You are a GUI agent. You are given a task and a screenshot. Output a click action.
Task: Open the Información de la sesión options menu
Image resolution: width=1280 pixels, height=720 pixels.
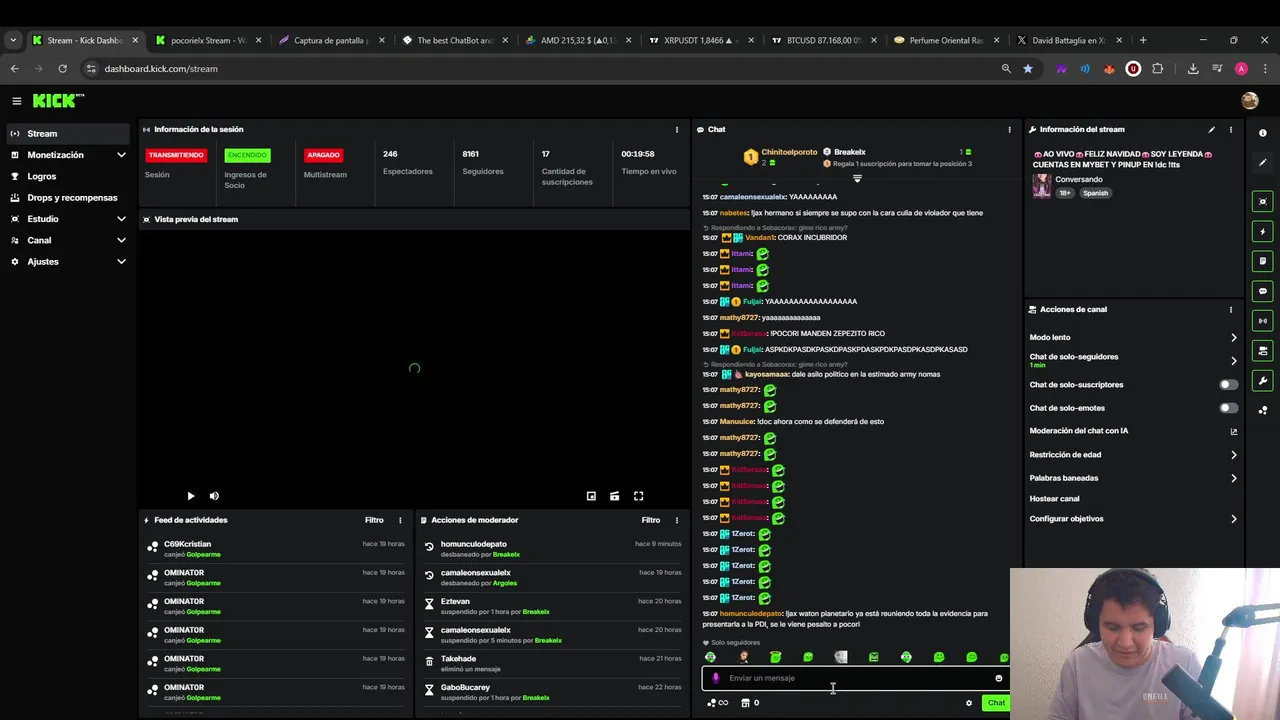677,129
